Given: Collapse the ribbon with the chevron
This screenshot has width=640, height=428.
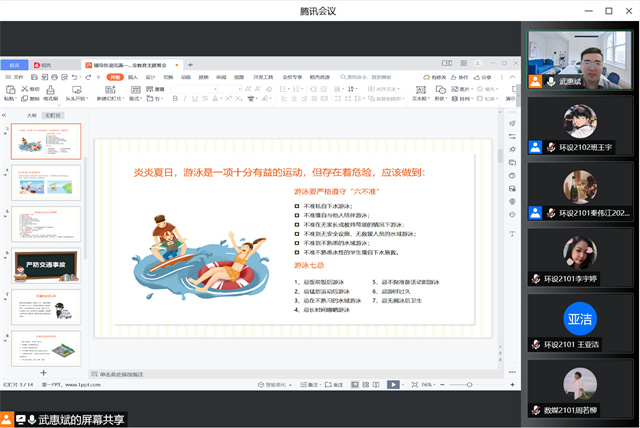Looking at the screenshot, I should tap(512, 77).
